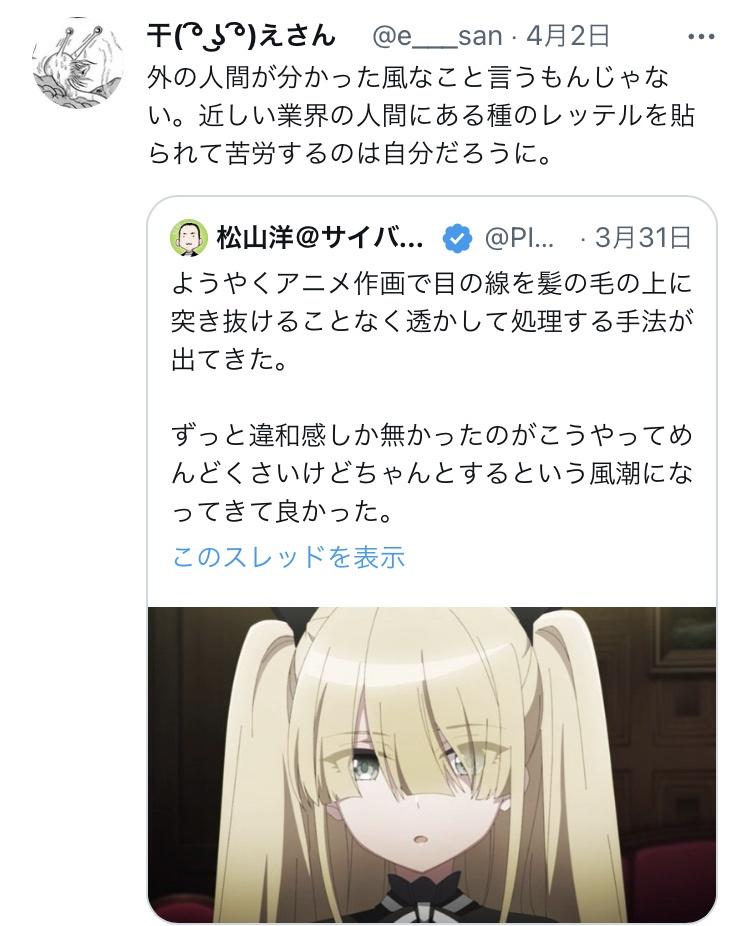Click the quoted paragraph starting ずっと違和感
This screenshot has width=750, height=926.
pyautogui.click(x=432, y=473)
